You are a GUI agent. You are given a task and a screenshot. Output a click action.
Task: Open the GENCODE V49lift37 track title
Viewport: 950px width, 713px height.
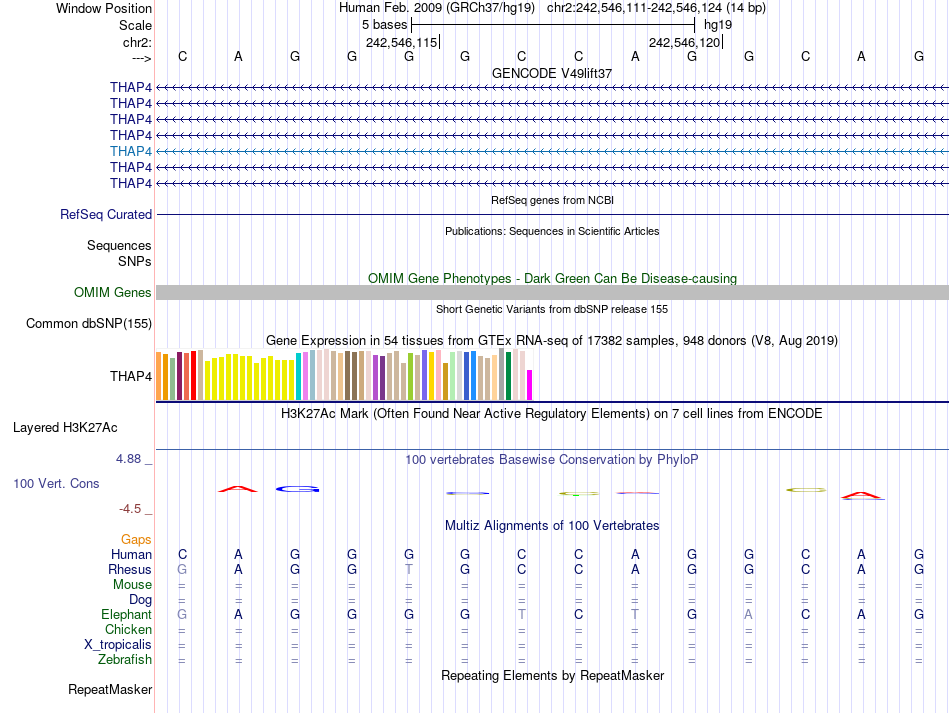(552, 73)
